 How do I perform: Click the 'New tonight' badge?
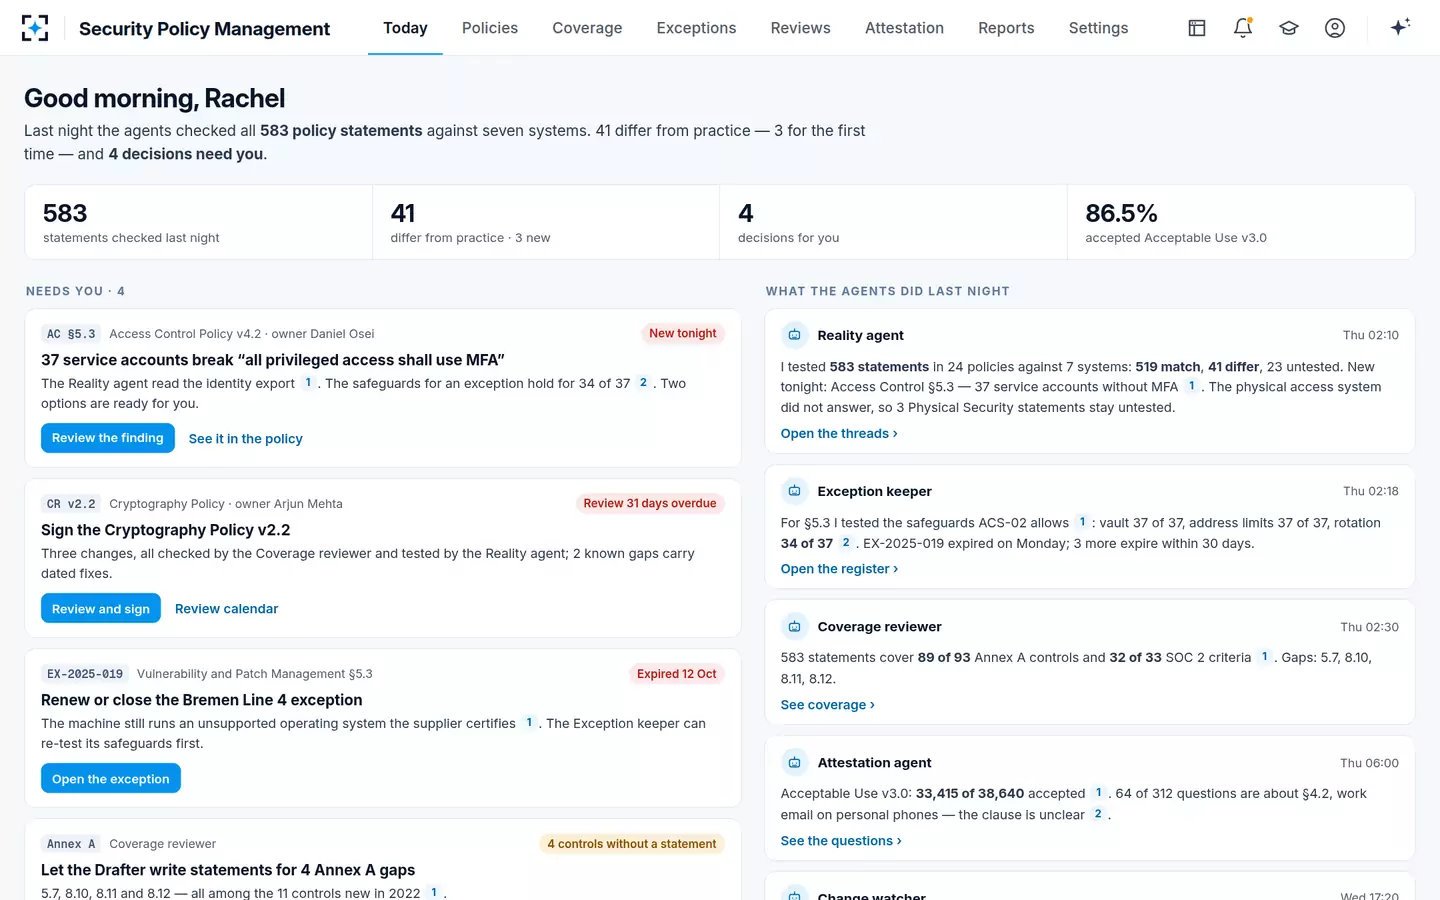coord(683,334)
